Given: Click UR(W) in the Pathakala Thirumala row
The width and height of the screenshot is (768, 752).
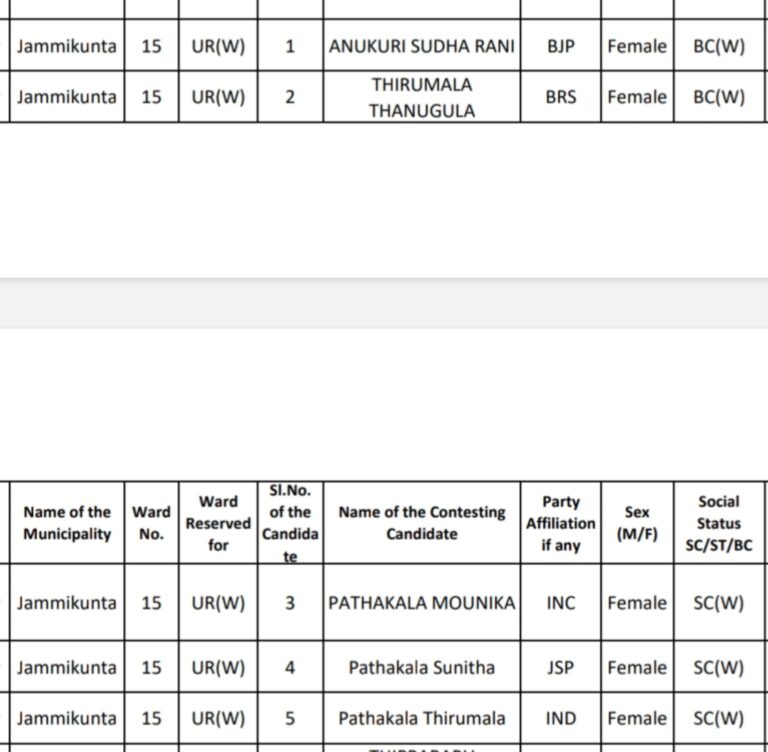Looking at the screenshot, I should pos(218,718).
